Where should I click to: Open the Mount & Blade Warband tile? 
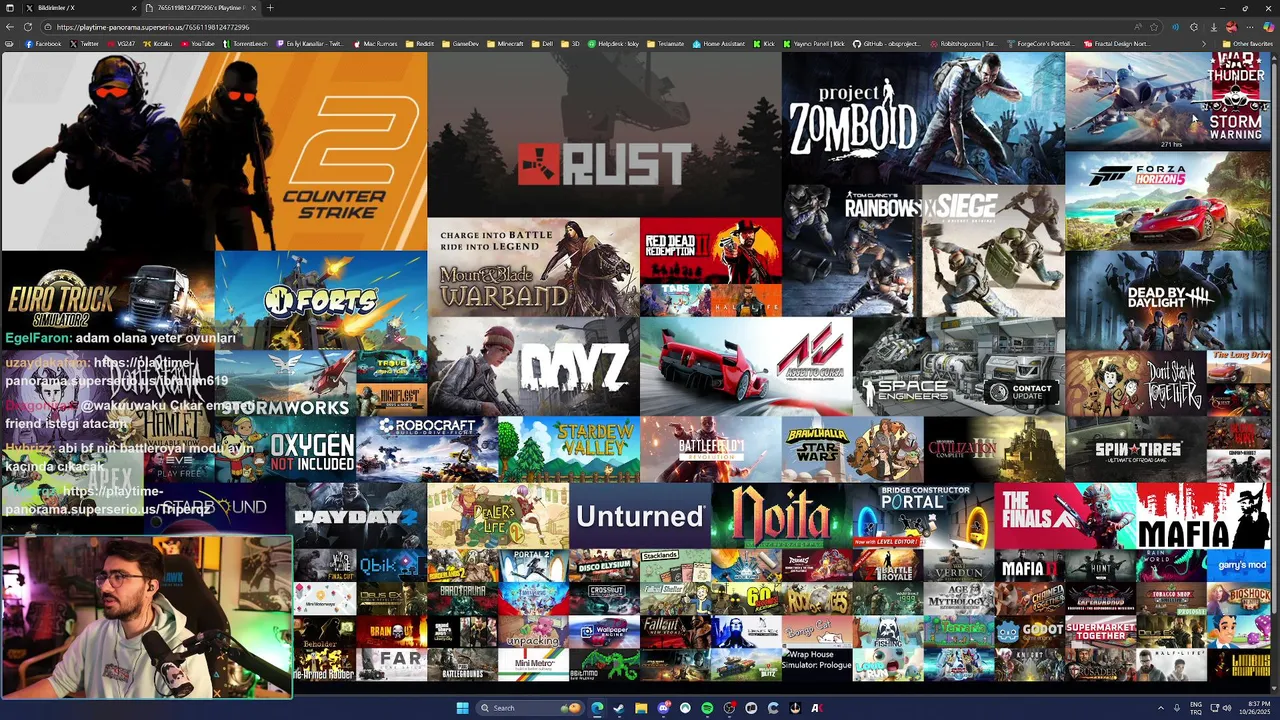(533, 267)
